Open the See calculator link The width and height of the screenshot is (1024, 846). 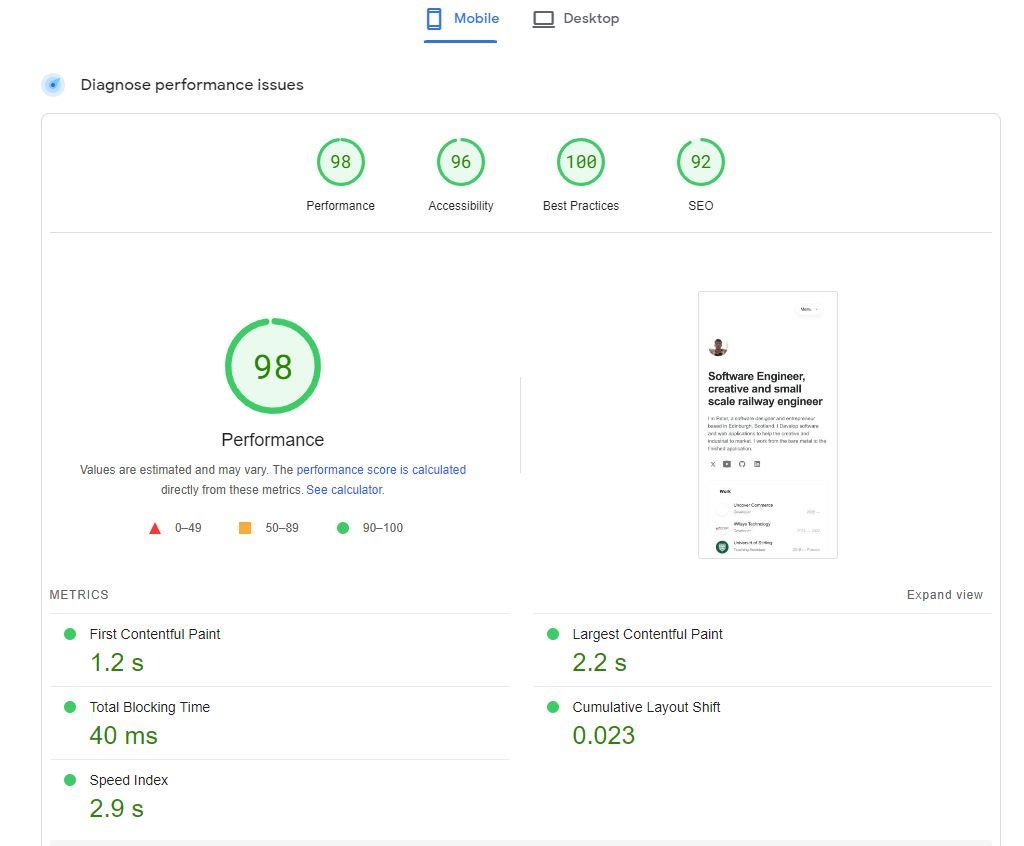tap(345, 489)
